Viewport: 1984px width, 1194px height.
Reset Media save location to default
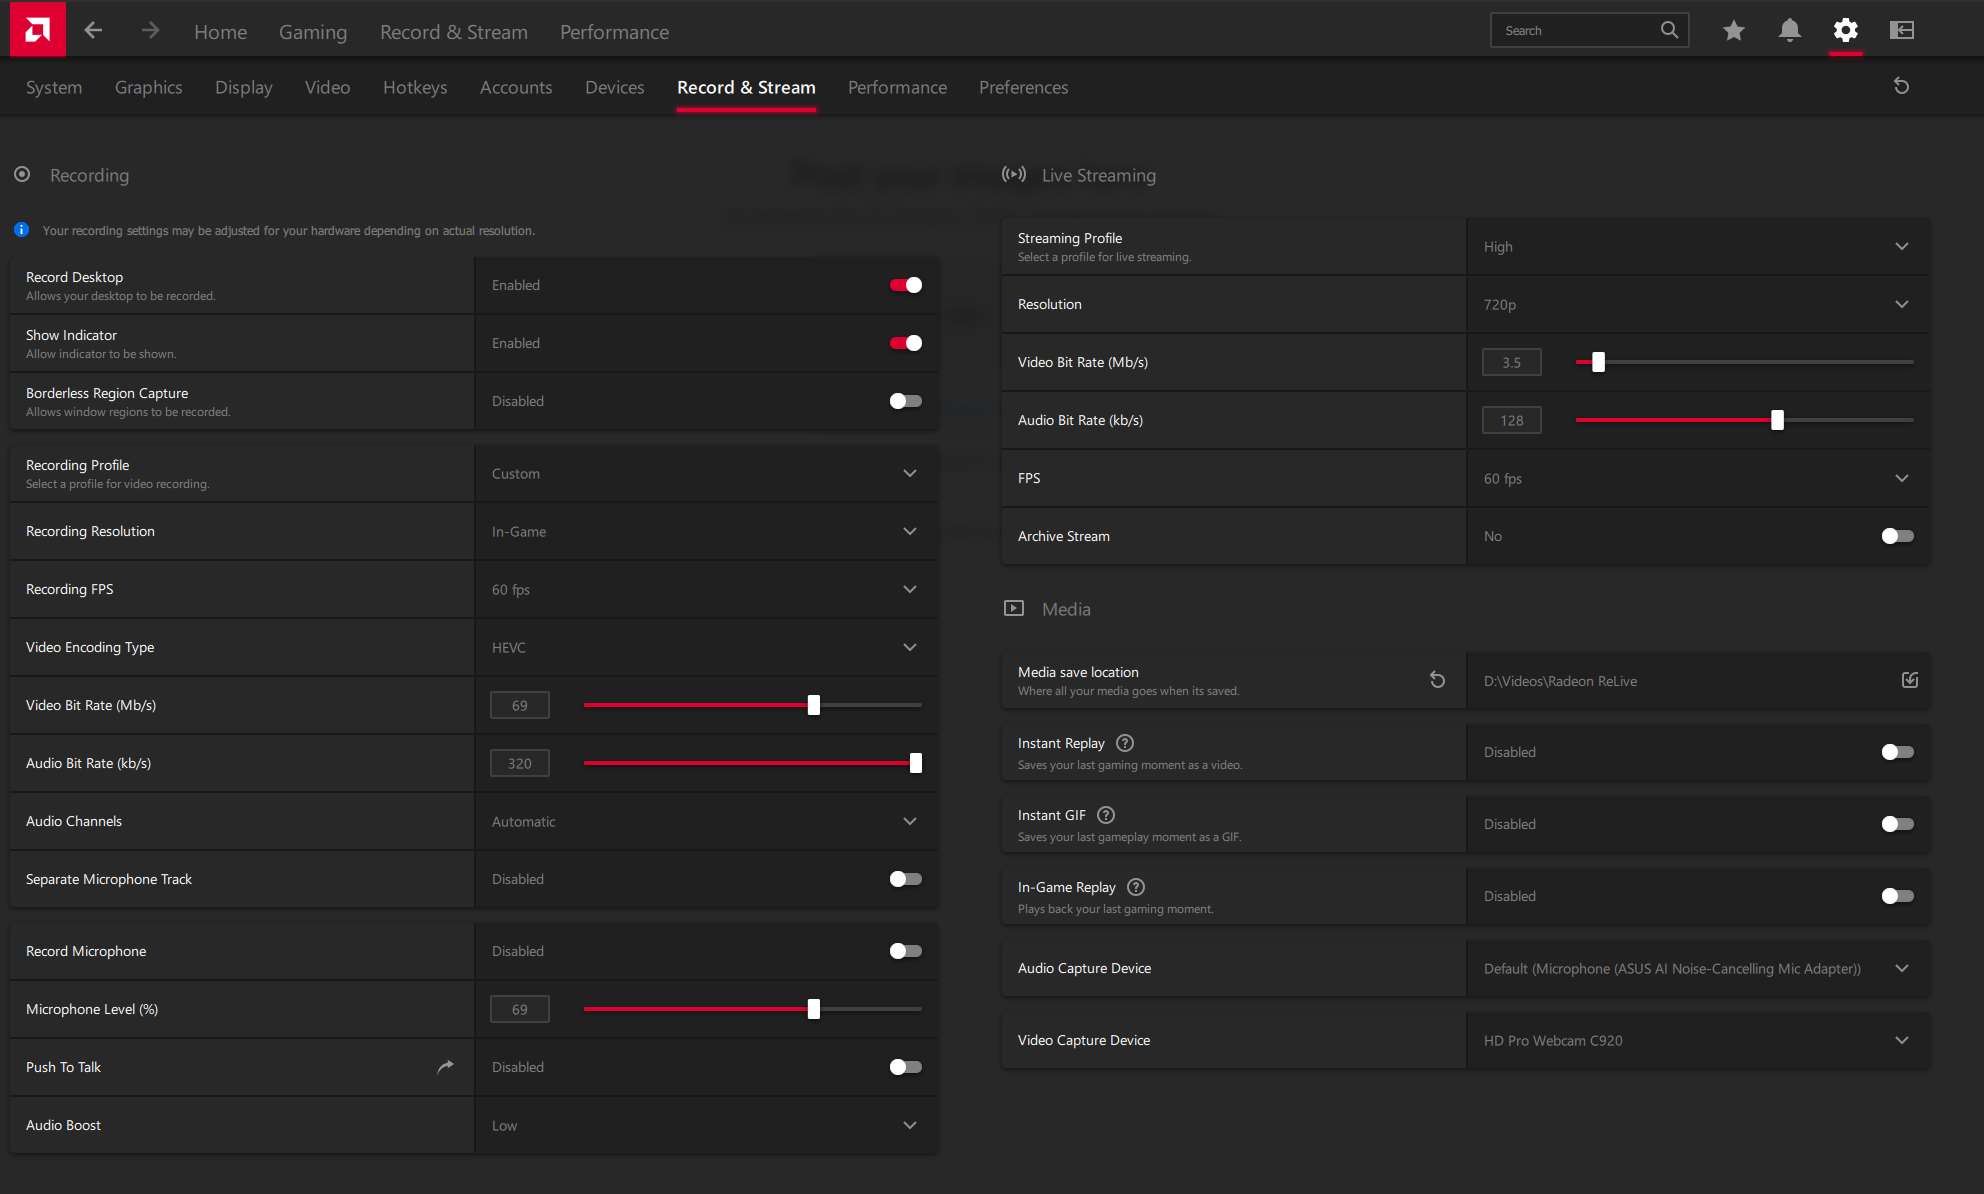tap(1437, 680)
